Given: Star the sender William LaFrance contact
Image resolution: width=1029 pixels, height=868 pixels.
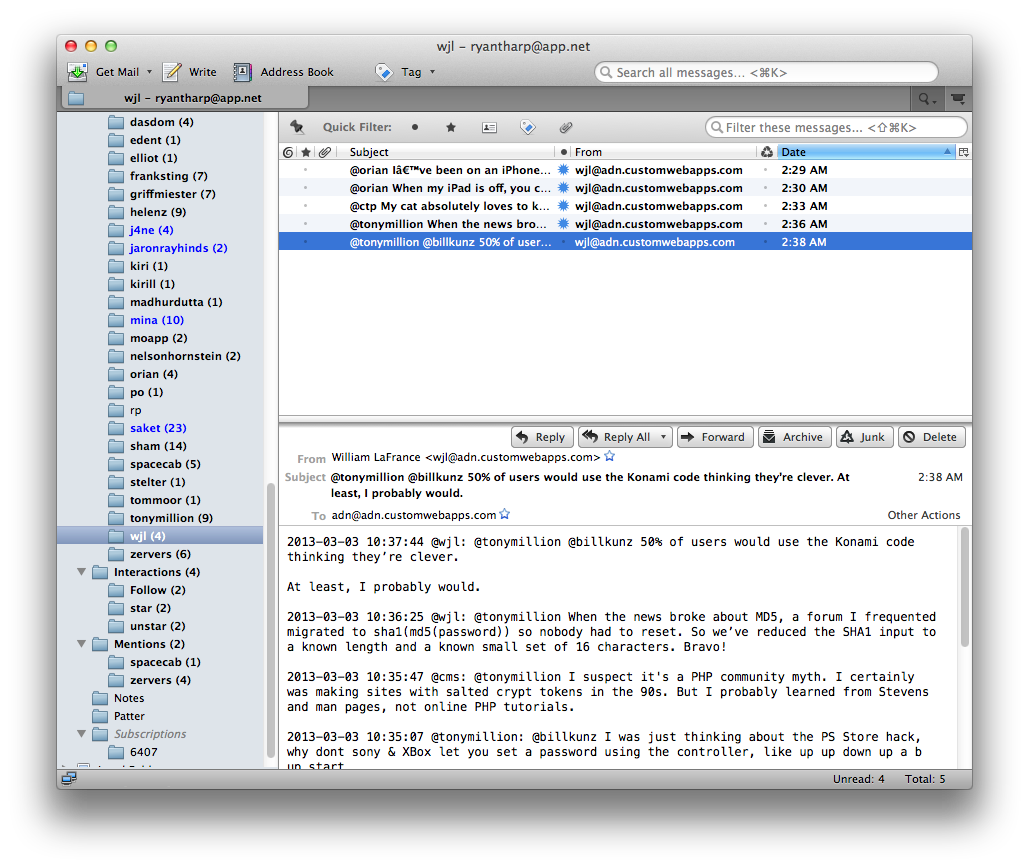Looking at the screenshot, I should pos(610,456).
